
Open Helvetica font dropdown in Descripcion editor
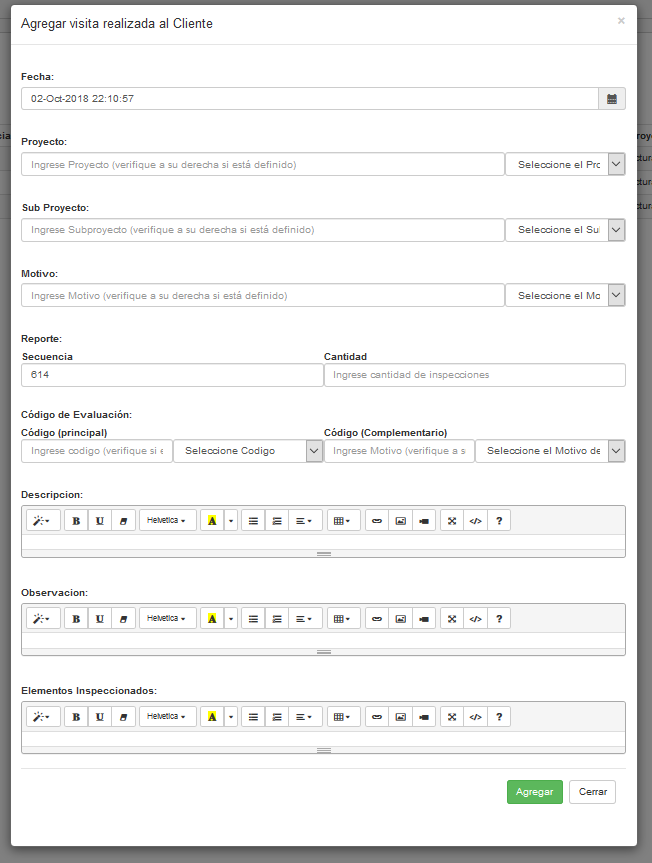tap(167, 521)
